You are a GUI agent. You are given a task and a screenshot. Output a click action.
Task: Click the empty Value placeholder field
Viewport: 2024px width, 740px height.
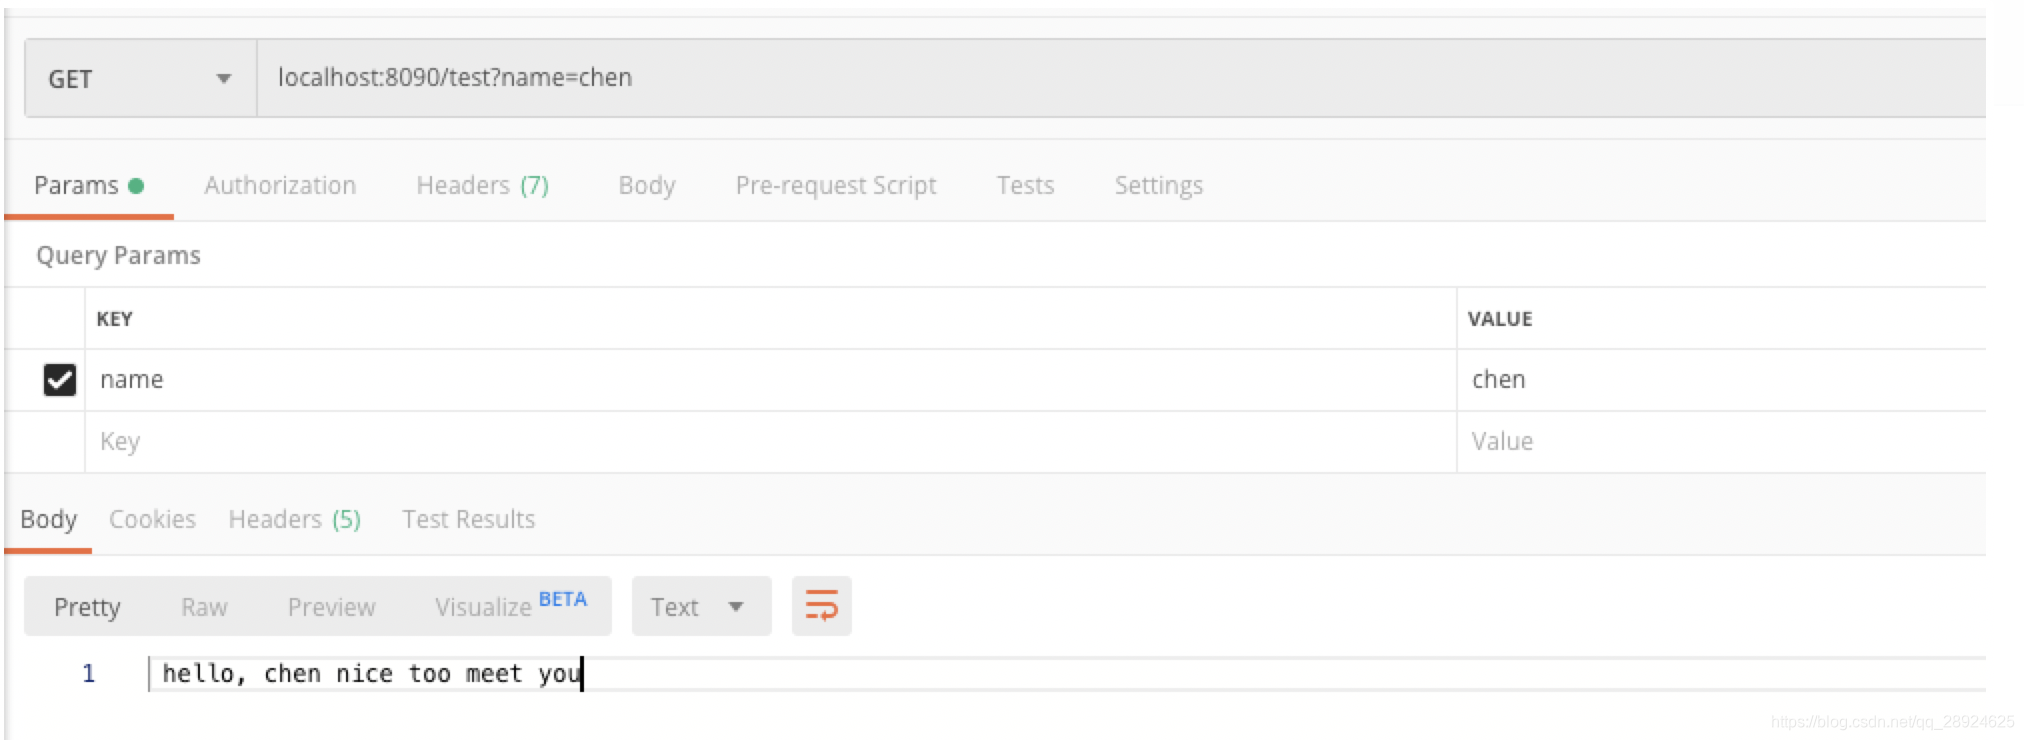[1721, 442]
